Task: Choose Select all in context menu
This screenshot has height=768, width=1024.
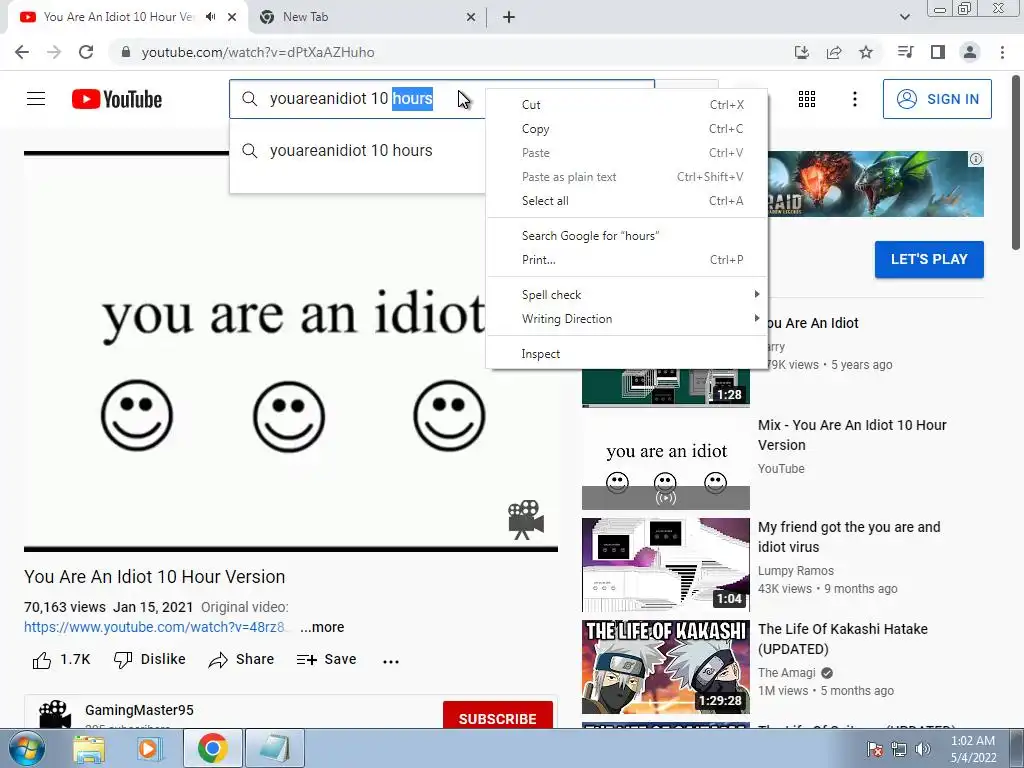Action: coord(627,200)
